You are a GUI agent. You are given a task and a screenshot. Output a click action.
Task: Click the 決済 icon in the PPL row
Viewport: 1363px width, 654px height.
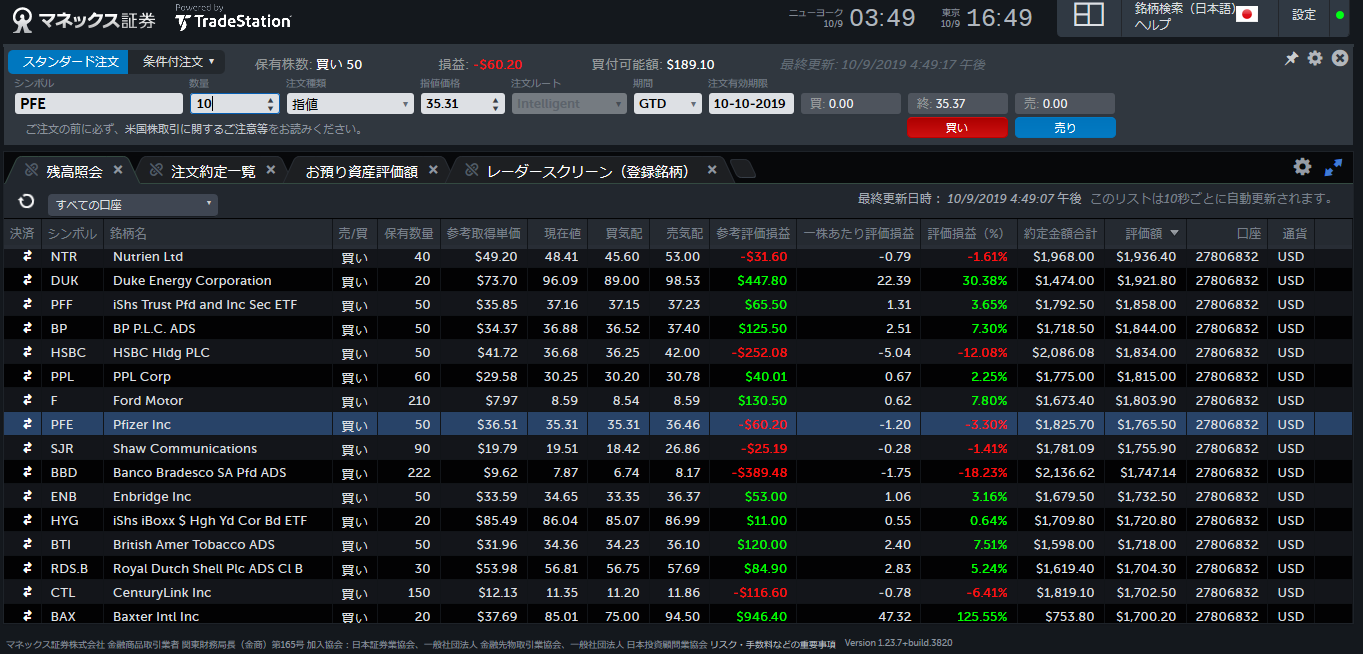click(27, 377)
